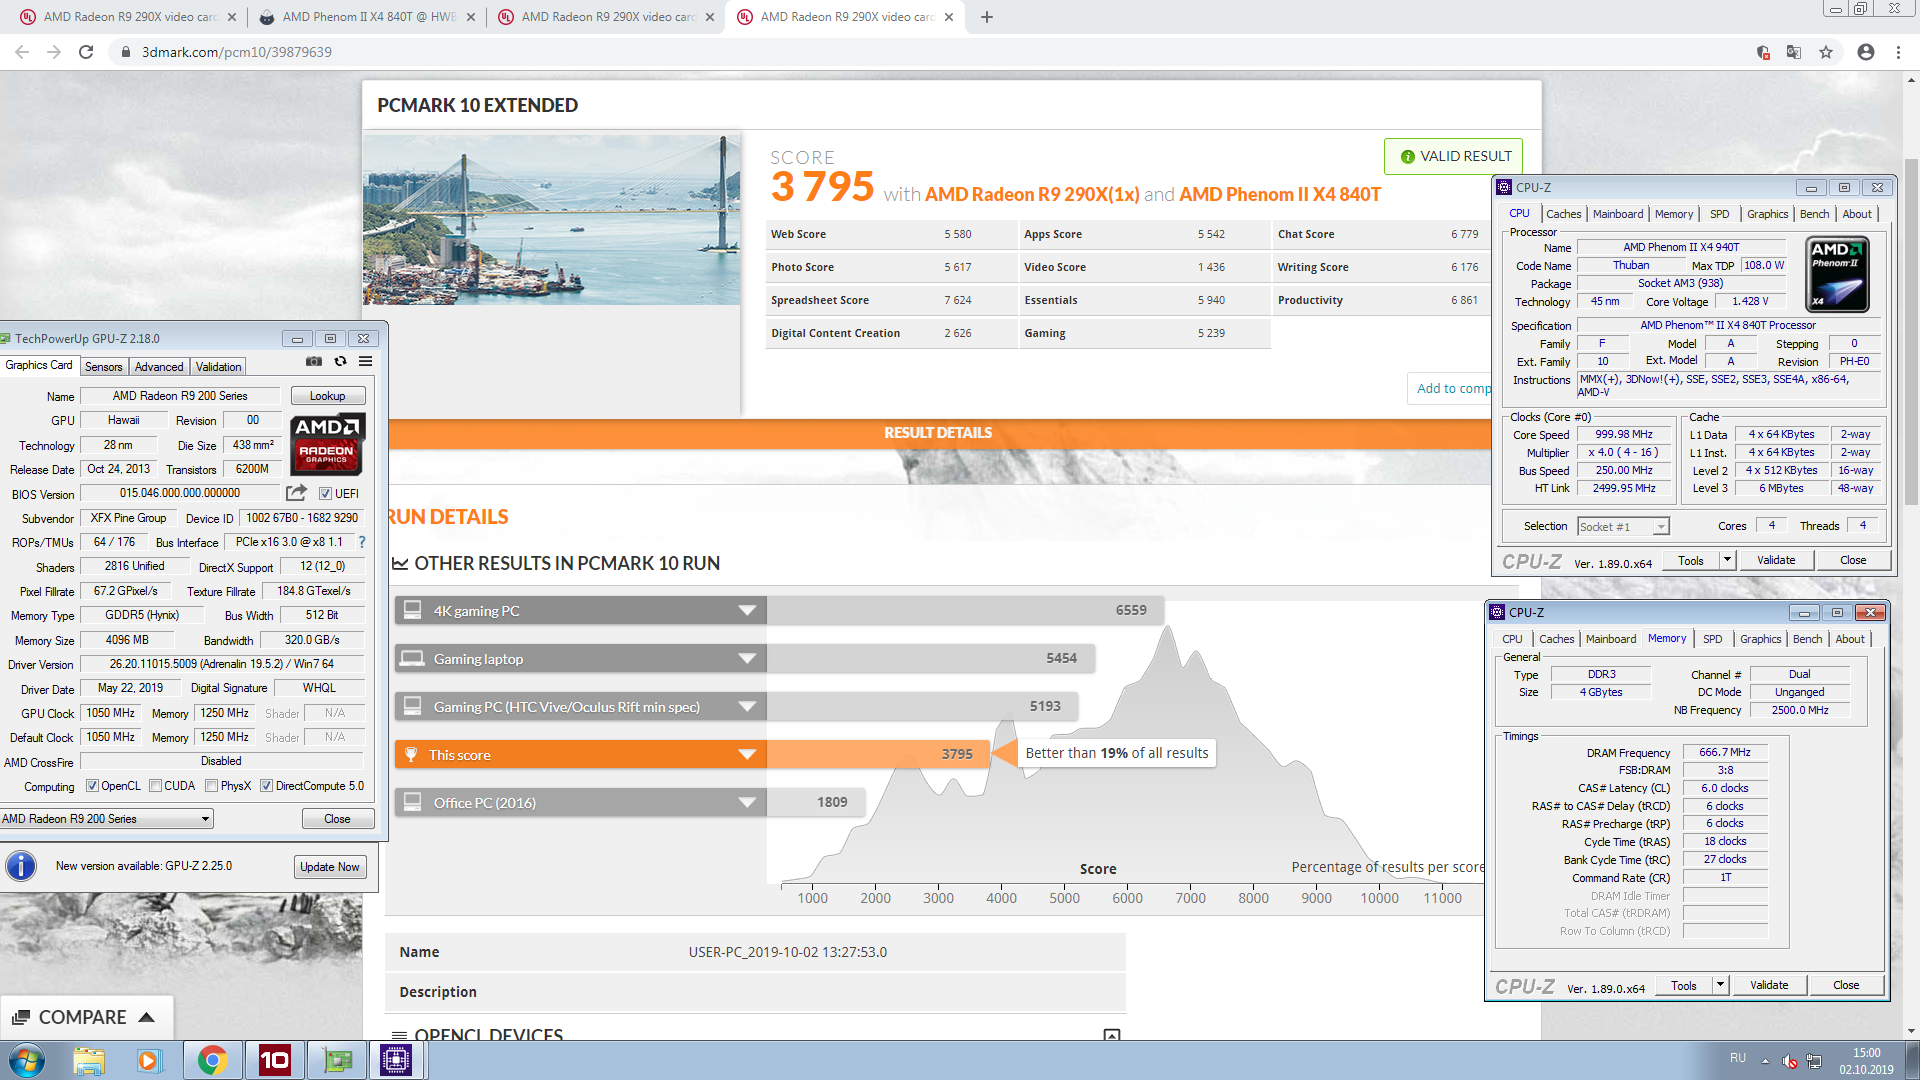The width and height of the screenshot is (1920, 1080).
Task: Click the laptop icon on Gaming laptop row
Action: tap(411, 658)
